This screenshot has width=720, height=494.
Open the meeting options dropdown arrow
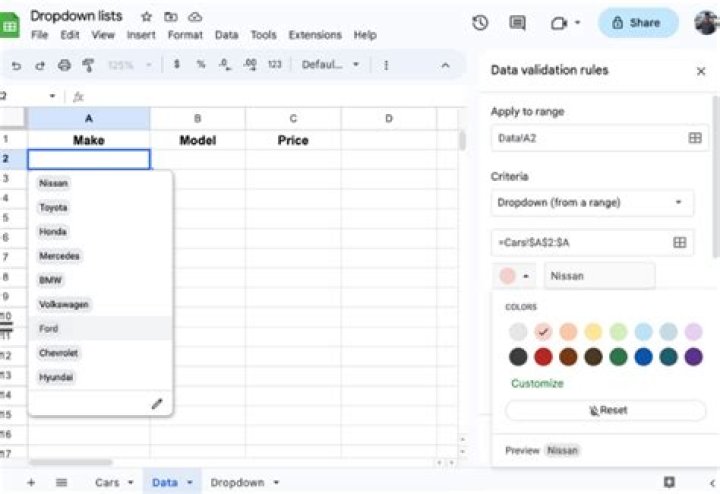click(578, 22)
